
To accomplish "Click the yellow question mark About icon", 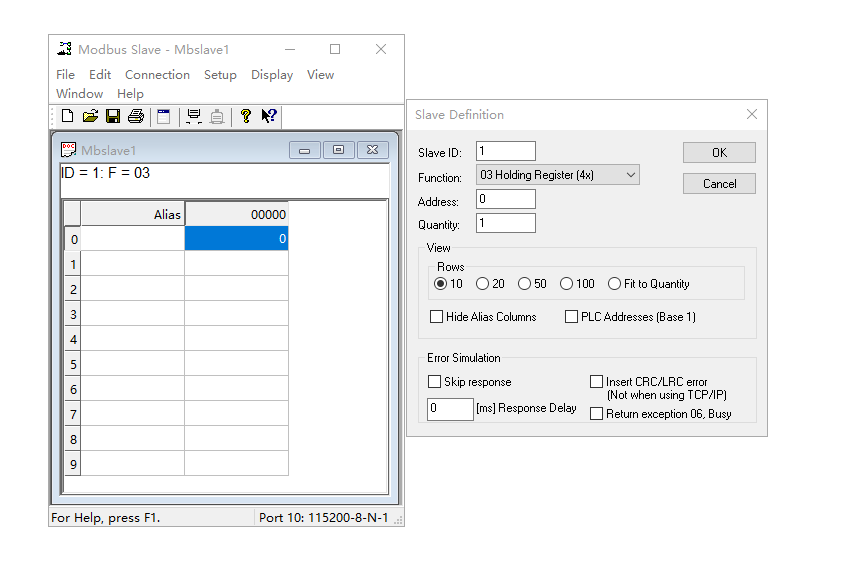I will tap(245, 117).
